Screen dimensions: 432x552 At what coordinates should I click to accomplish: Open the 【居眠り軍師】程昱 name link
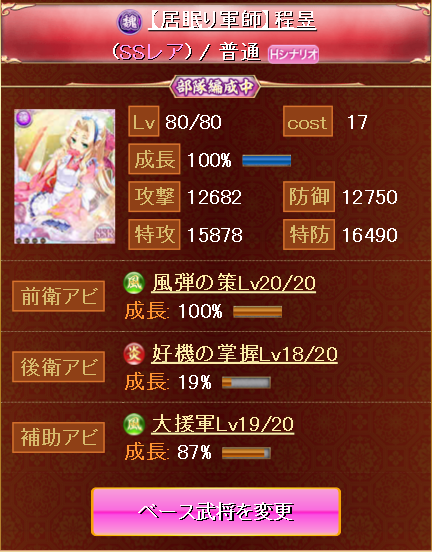click(232, 21)
